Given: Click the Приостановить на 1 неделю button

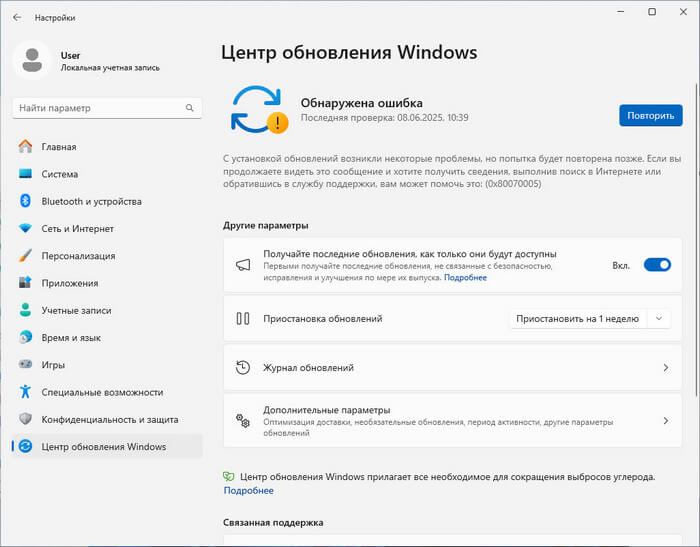Looking at the screenshot, I should pyautogui.click(x=576, y=319).
